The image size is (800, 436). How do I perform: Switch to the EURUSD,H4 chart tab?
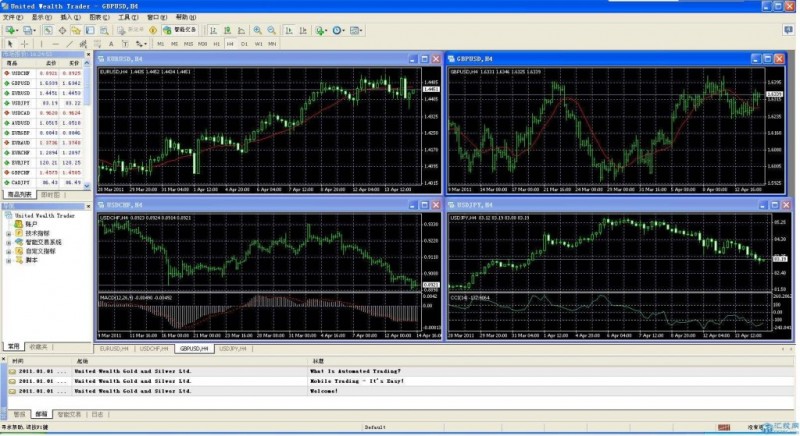tap(114, 349)
